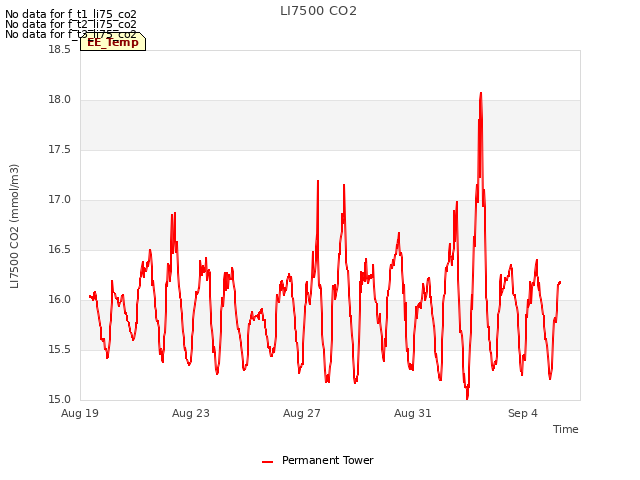Click the highest CO2 peak above 18.0
The width and height of the screenshot is (640, 480).
point(481,94)
